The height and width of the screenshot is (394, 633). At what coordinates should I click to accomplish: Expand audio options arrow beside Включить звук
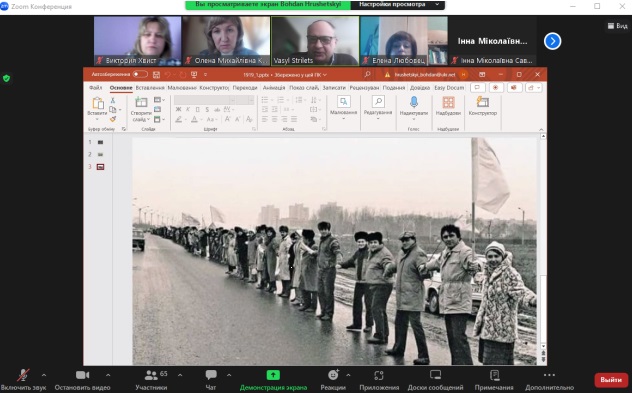[x=44, y=375]
